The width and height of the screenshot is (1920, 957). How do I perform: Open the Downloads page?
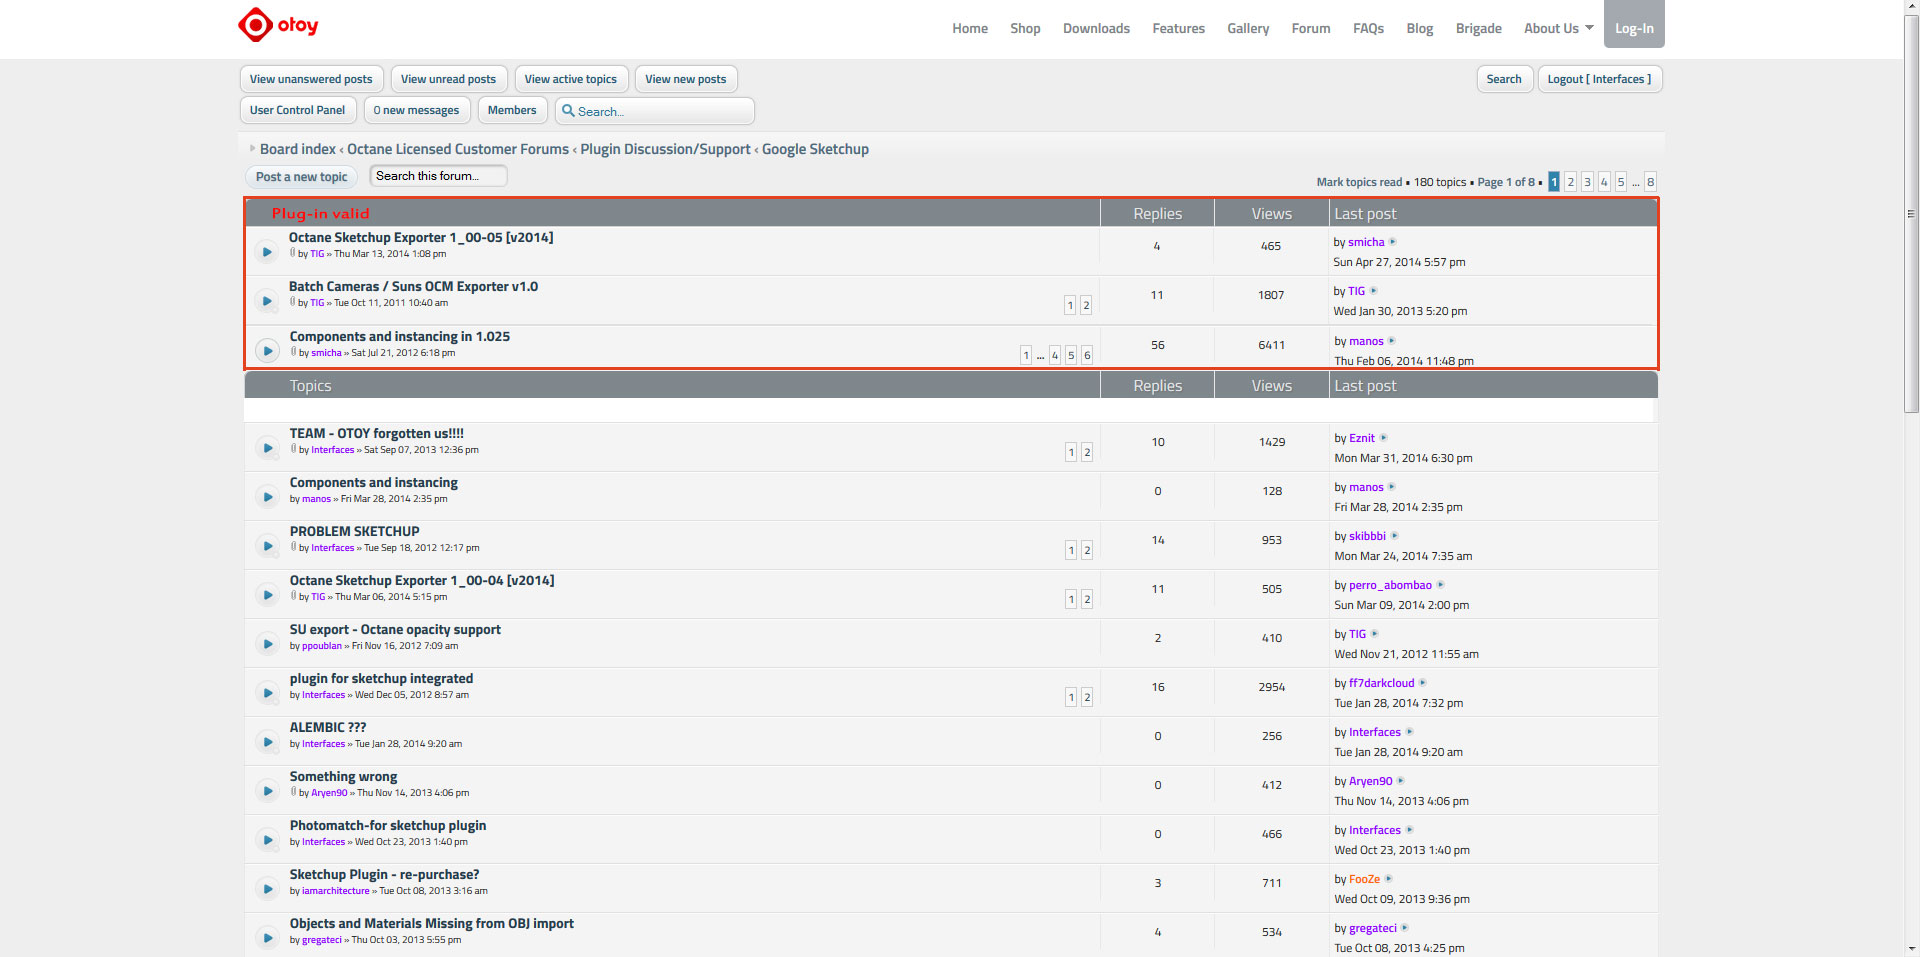pyautogui.click(x=1096, y=28)
